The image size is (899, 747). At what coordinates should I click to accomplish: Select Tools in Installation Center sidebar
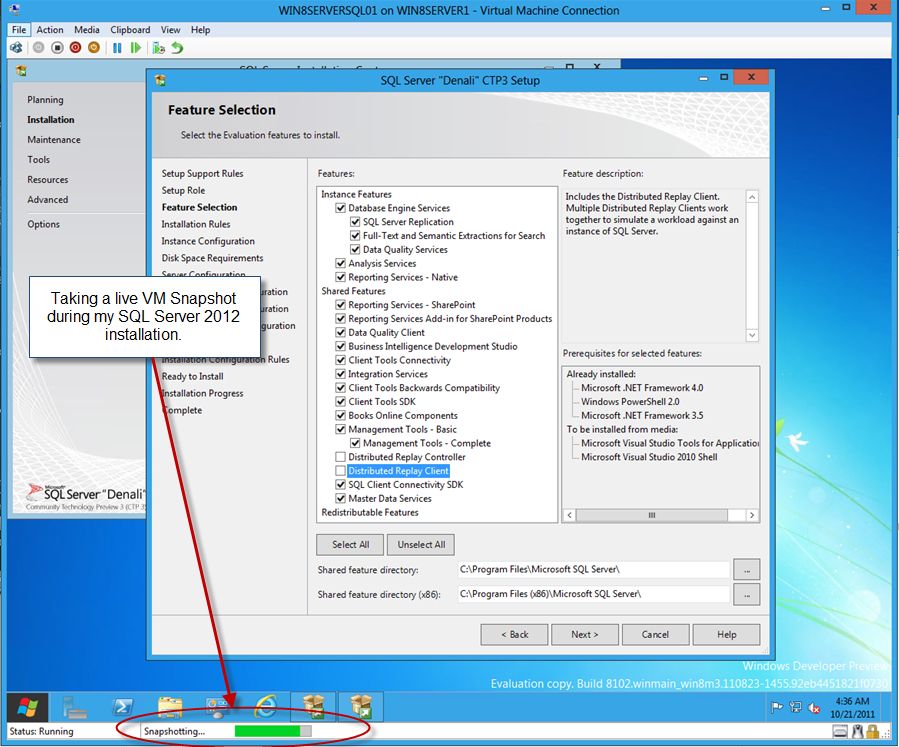coord(38,160)
